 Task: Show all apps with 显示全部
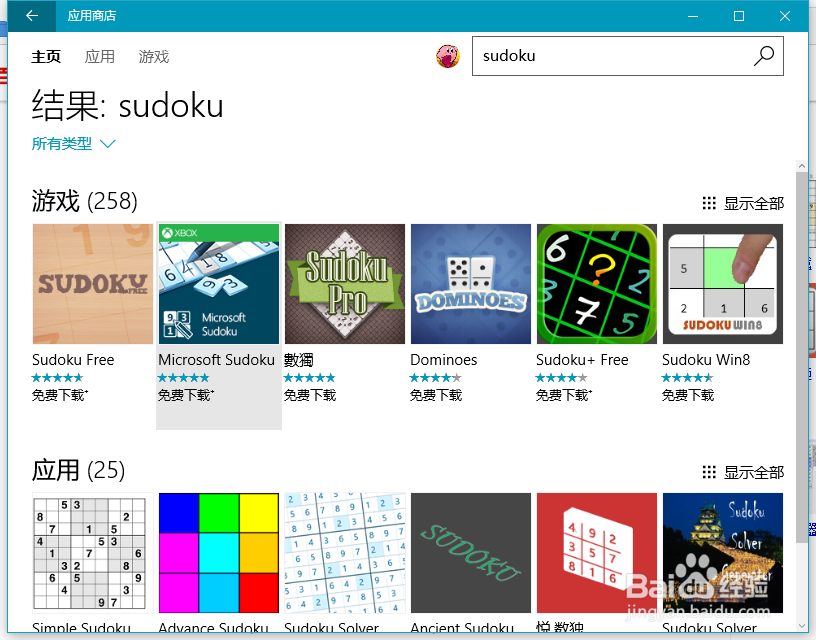[x=754, y=472]
